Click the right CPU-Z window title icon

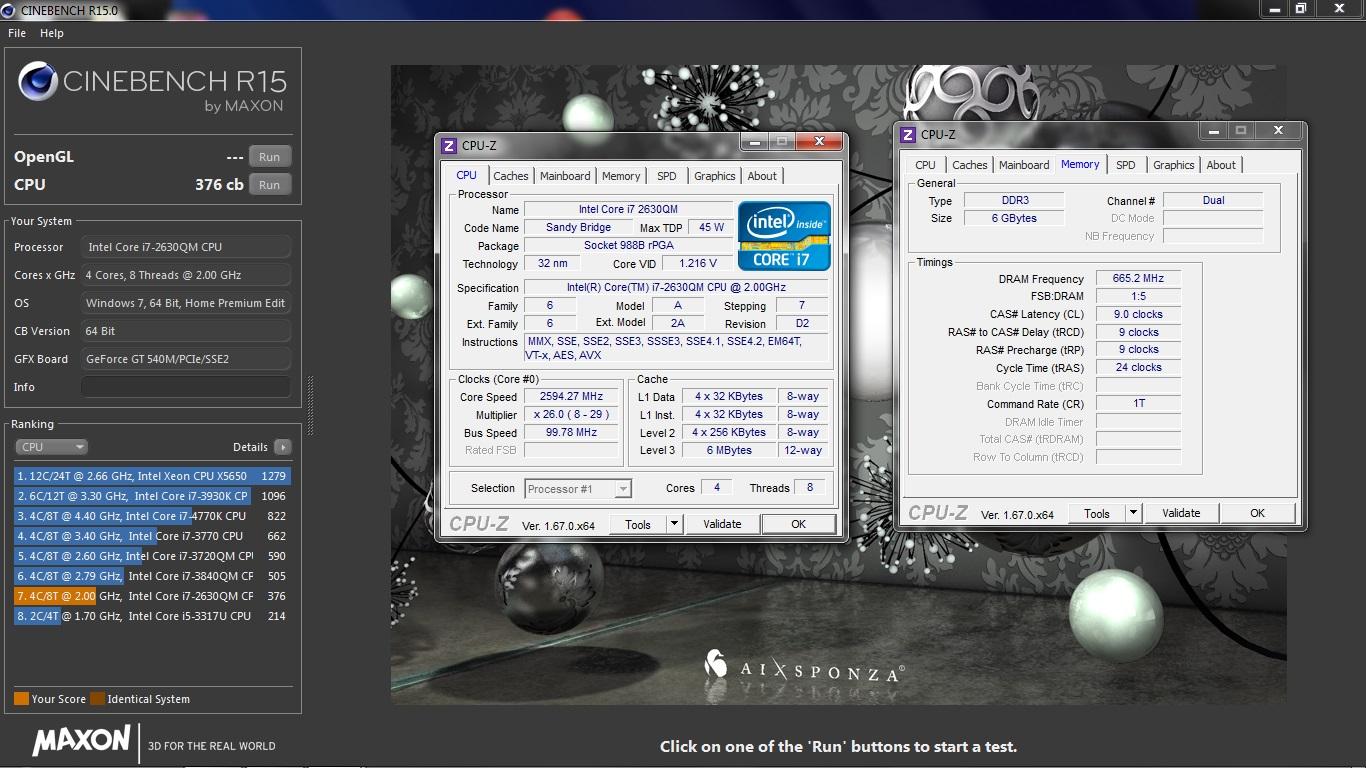point(908,134)
